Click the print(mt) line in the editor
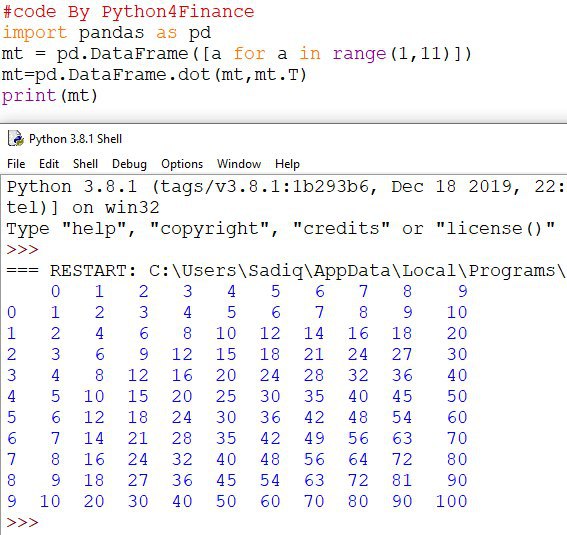The height and width of the screenshot is (535, 567). click(x=50, y=96)
